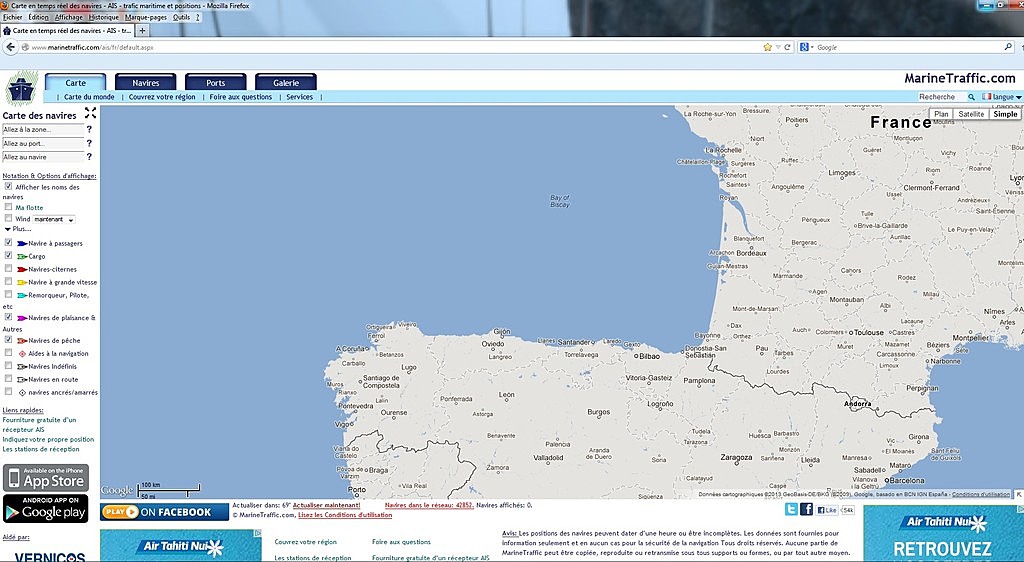The image size is (1024, 562).
Task: Switch map to Plan view
Action: coord(941,114)
